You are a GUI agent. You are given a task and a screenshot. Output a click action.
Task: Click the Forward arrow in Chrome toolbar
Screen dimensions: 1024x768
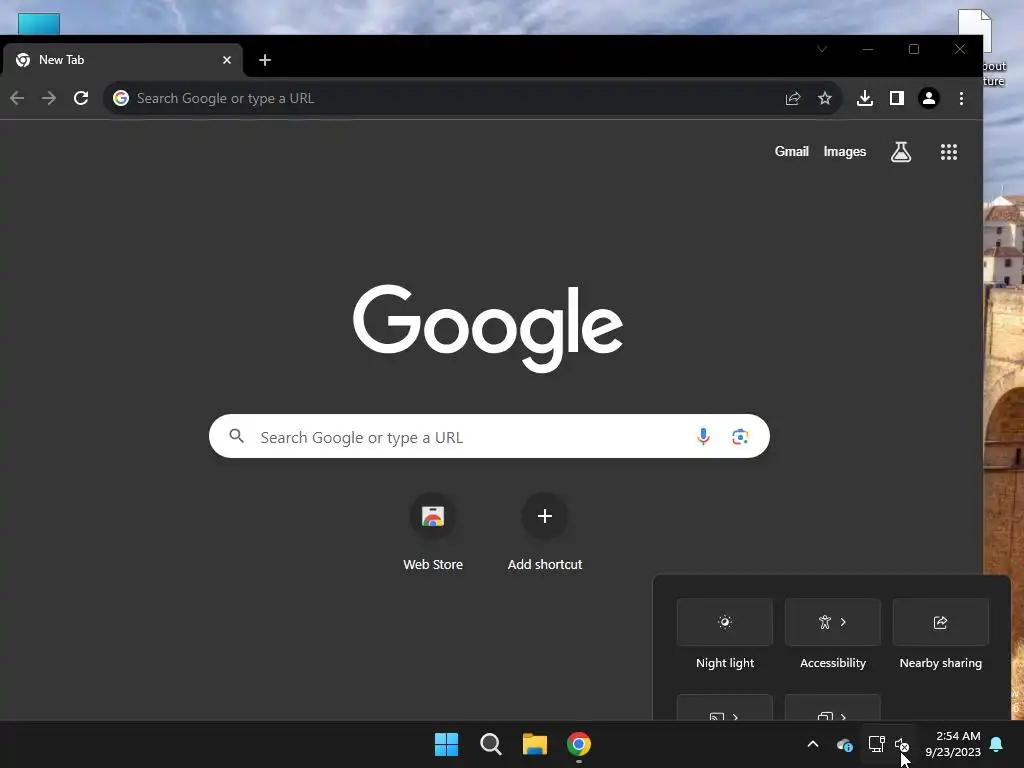point(49,98)
